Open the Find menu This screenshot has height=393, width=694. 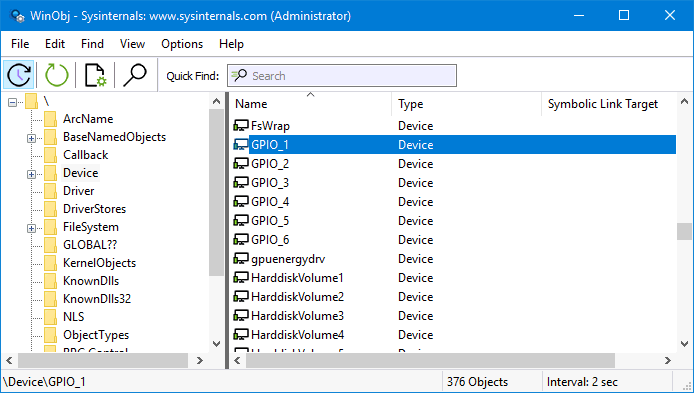point(92,44)
